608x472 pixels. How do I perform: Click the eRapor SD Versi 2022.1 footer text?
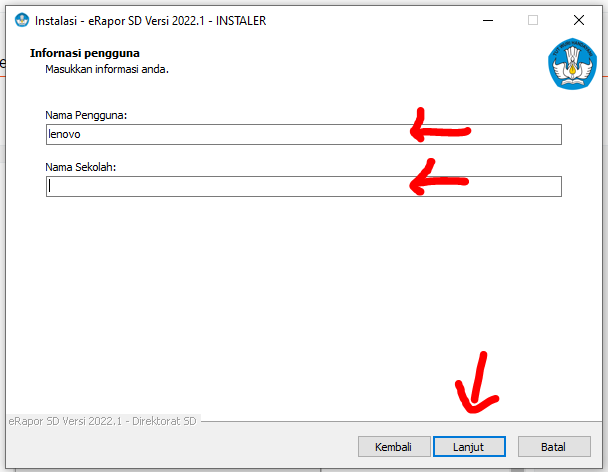coord(102,421)
